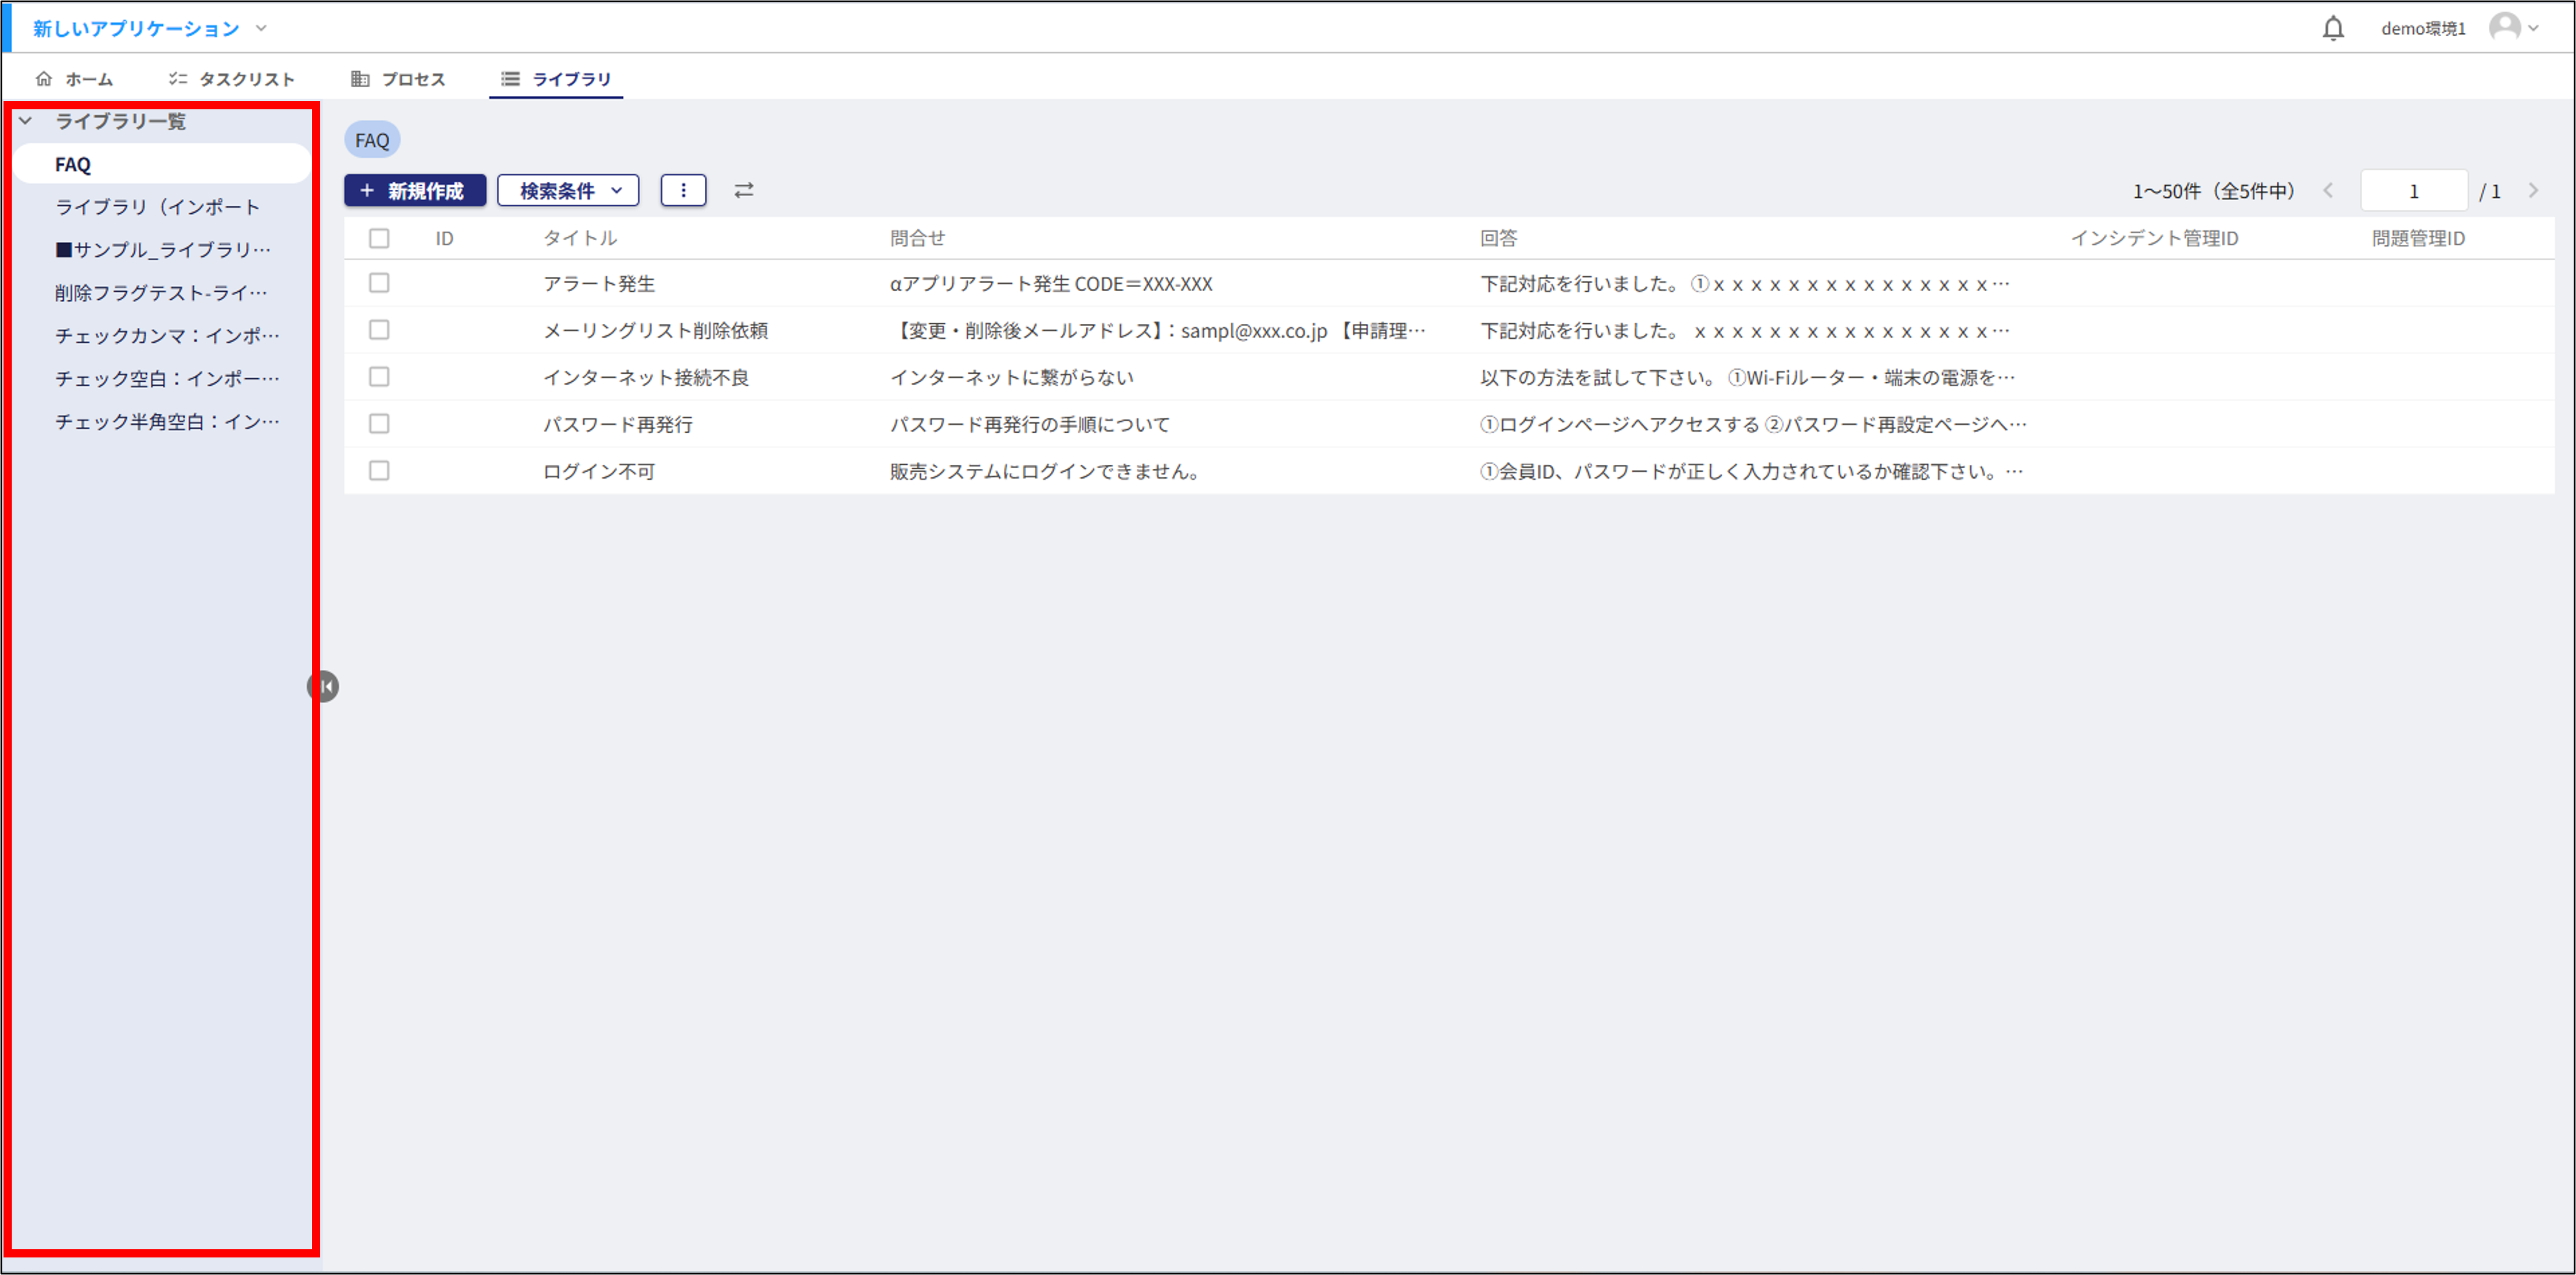This screenshot has height=1275, width=2576.
Task: Check the アラート発生 row checkbox
Action: click(379, 283)
